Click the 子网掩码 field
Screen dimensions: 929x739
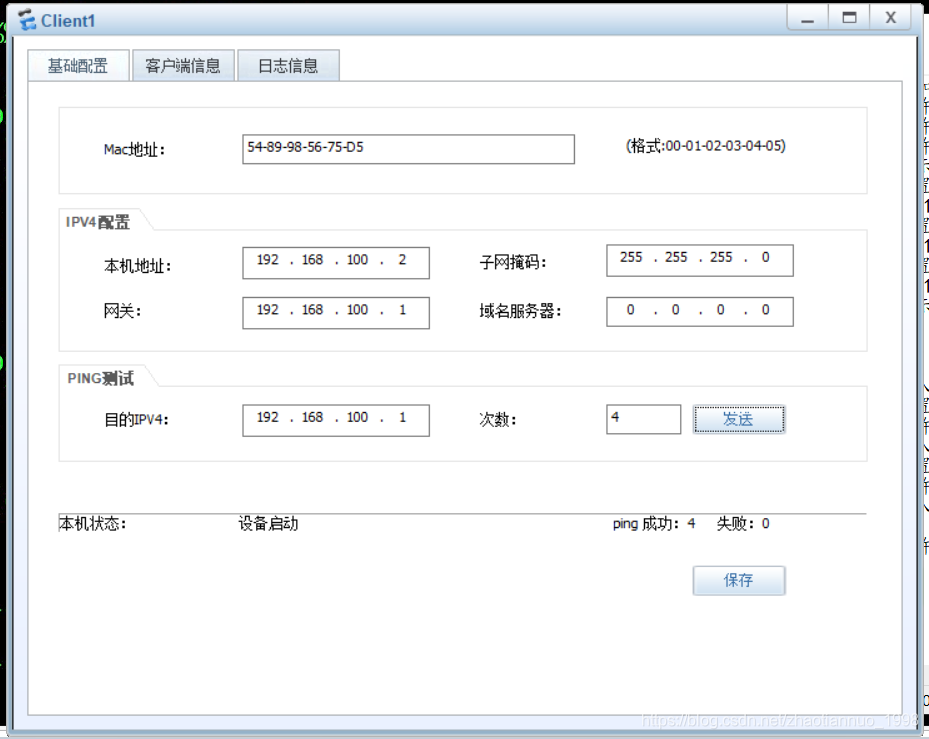(x=700, y=260)
